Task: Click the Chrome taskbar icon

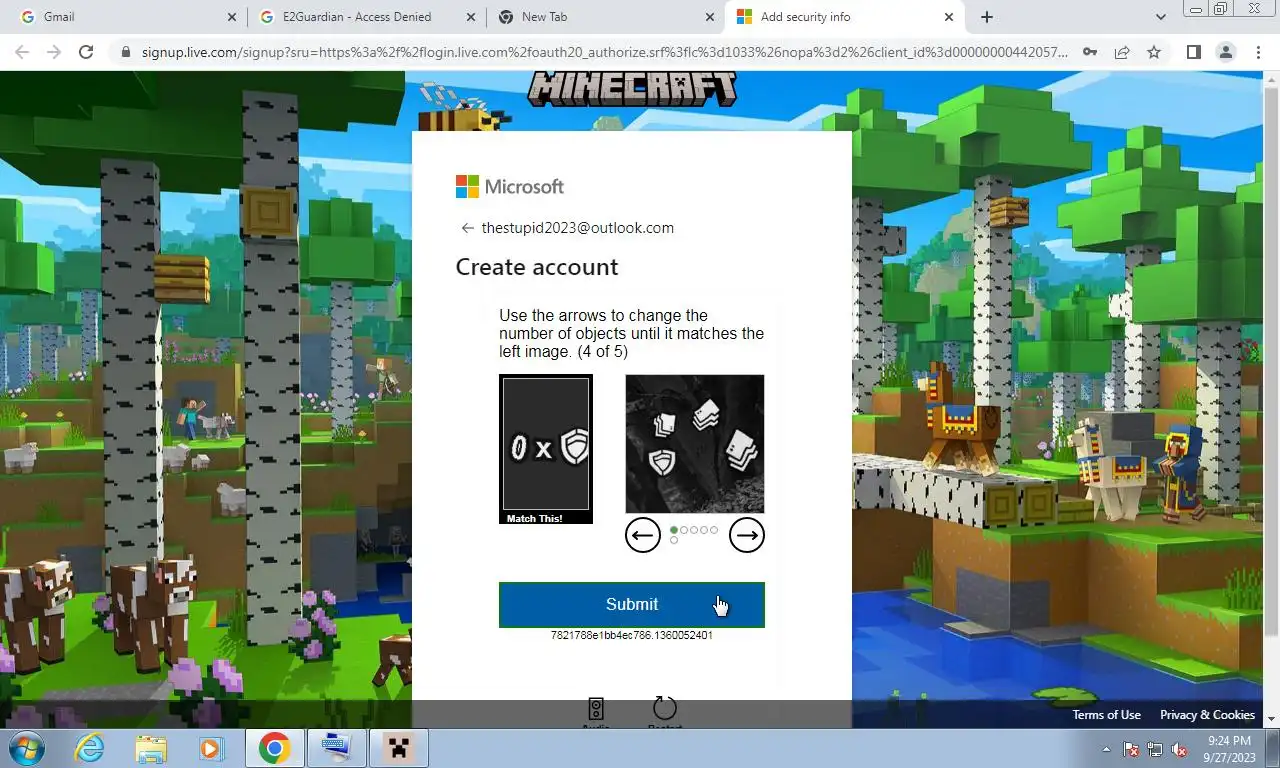Action: tap(274, 748)
